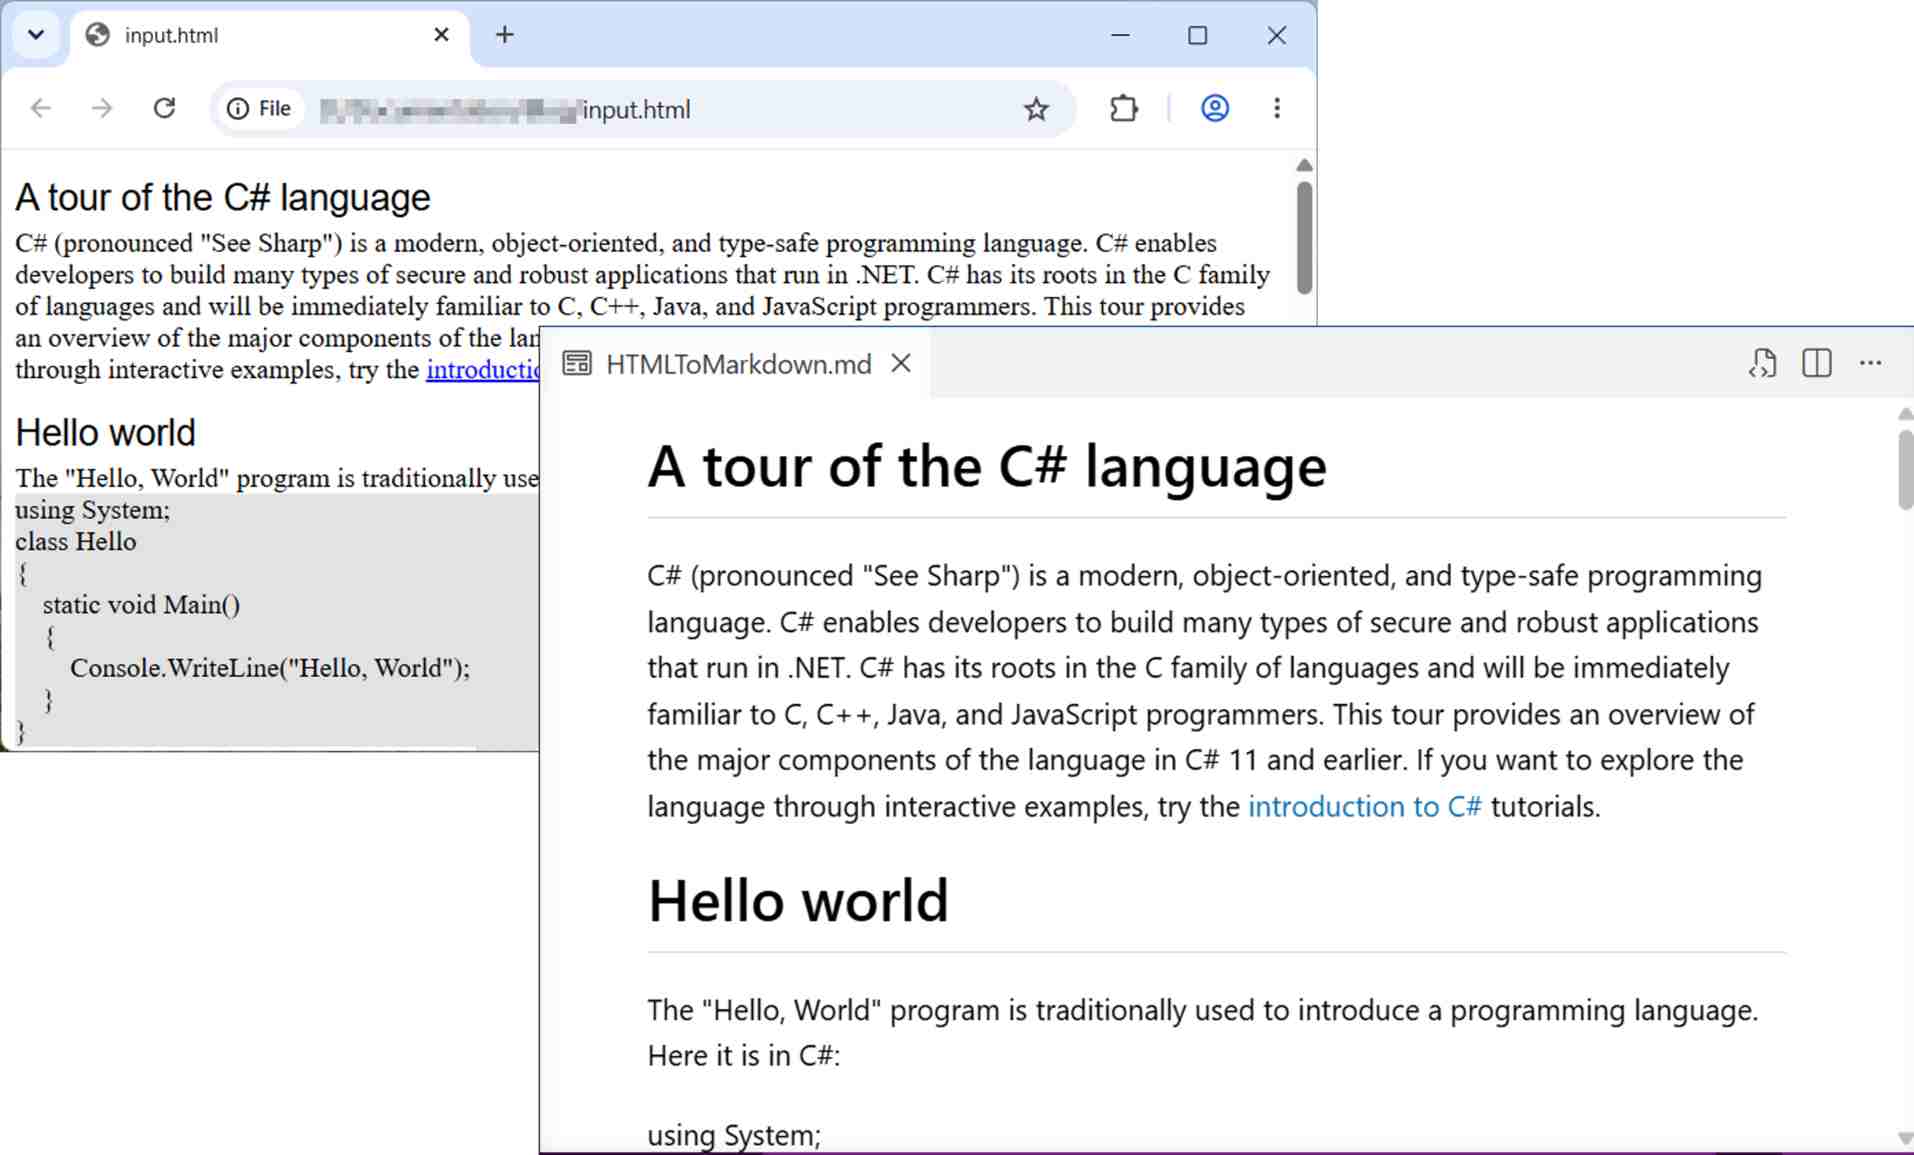Minimize the Chrome window
The image size is (1914, 1155).
[x=1120, y=35]
